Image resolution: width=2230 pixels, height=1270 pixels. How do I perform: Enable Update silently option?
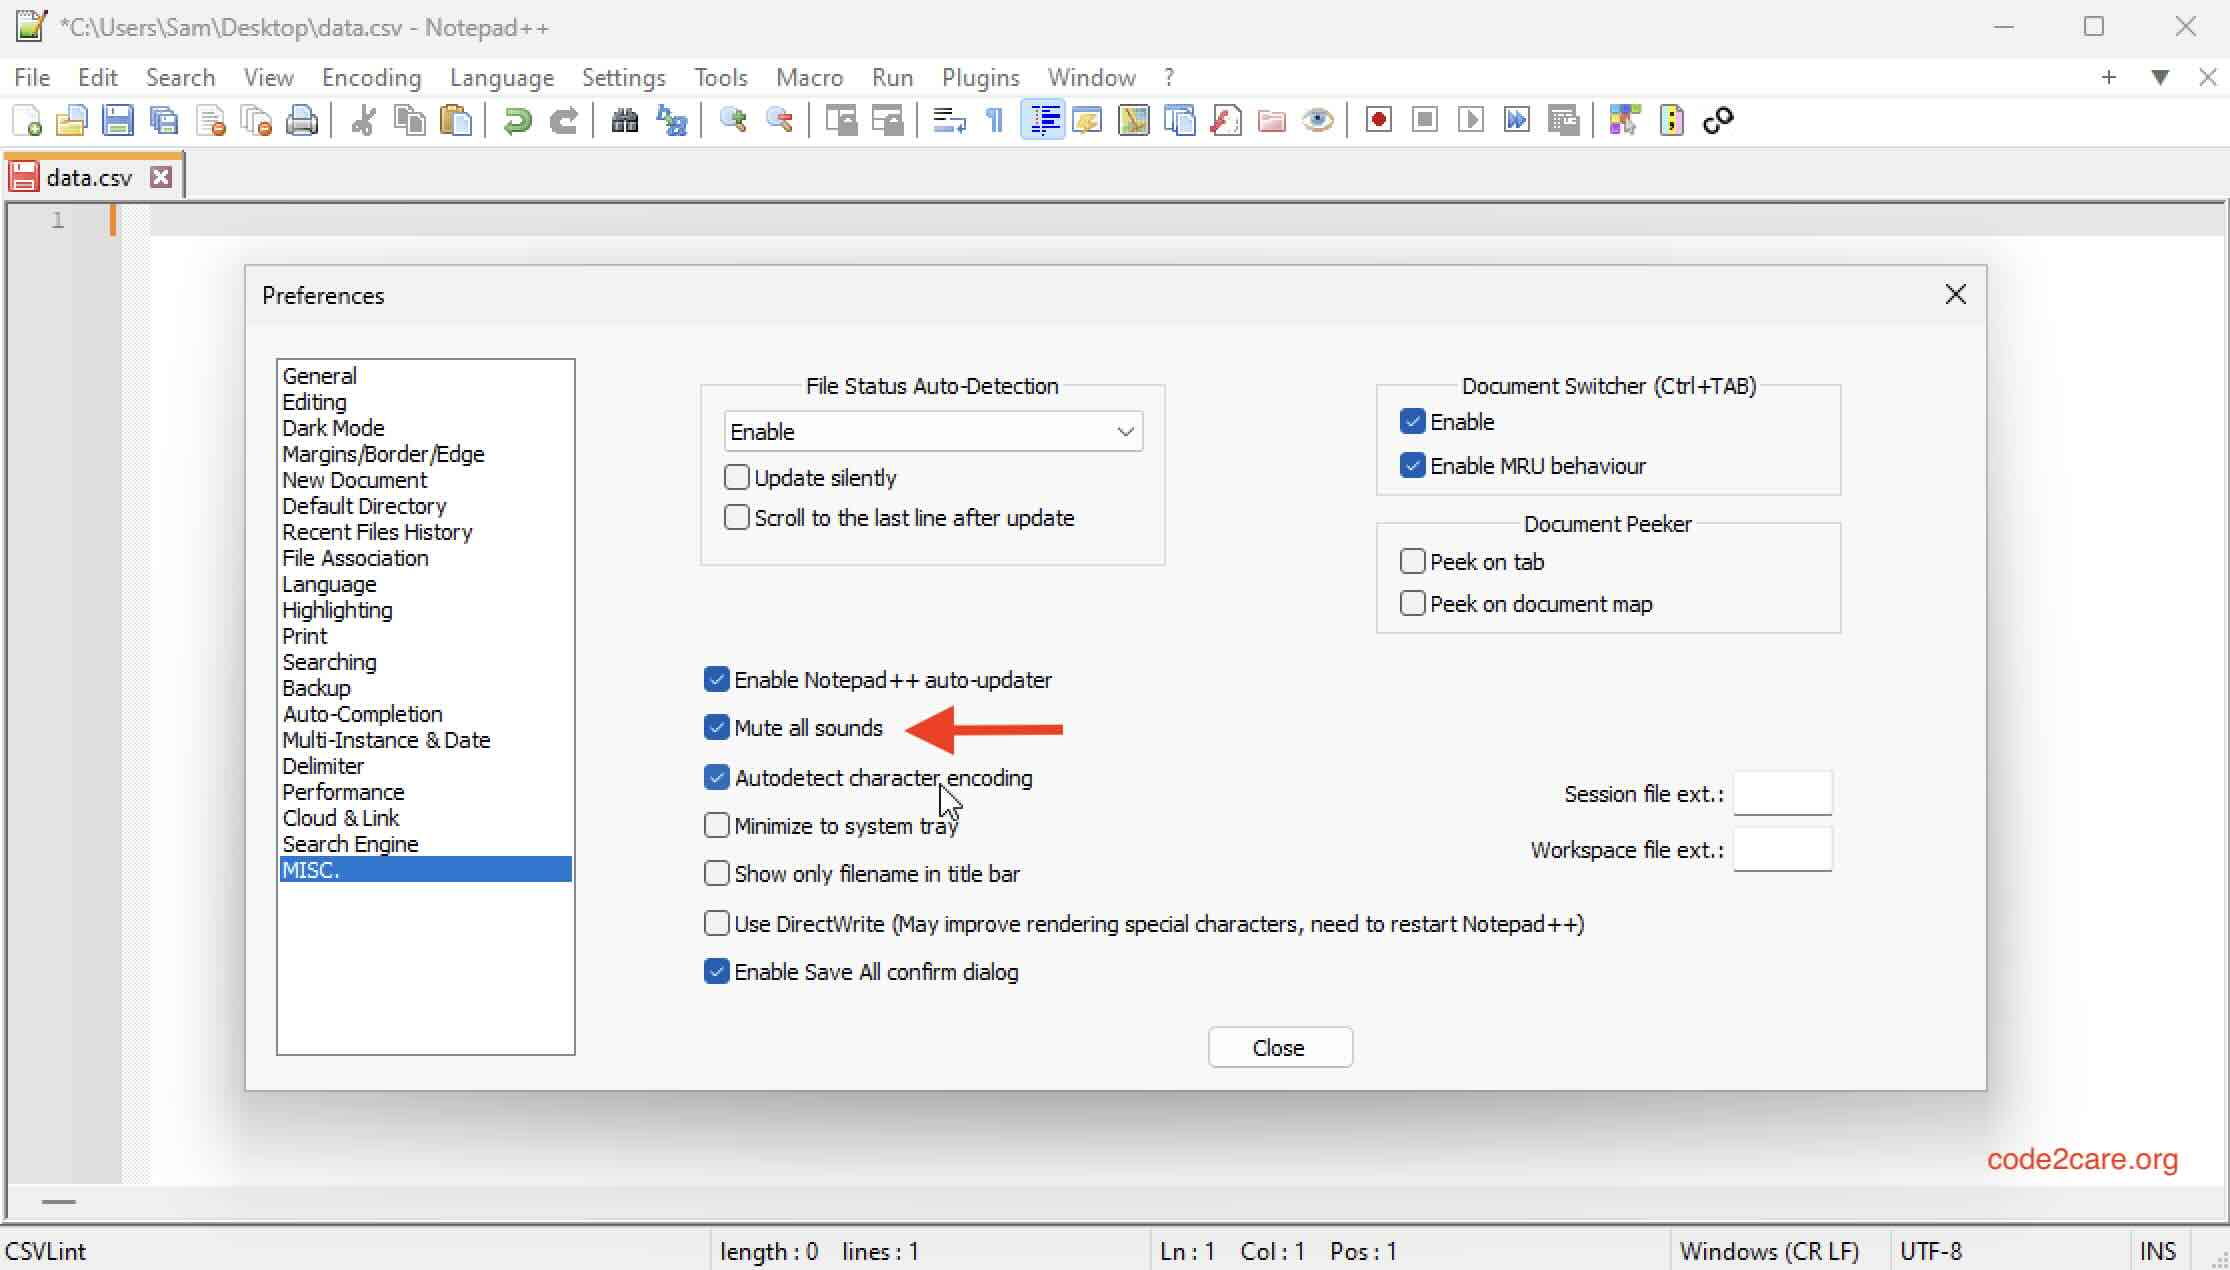[737, 477]
